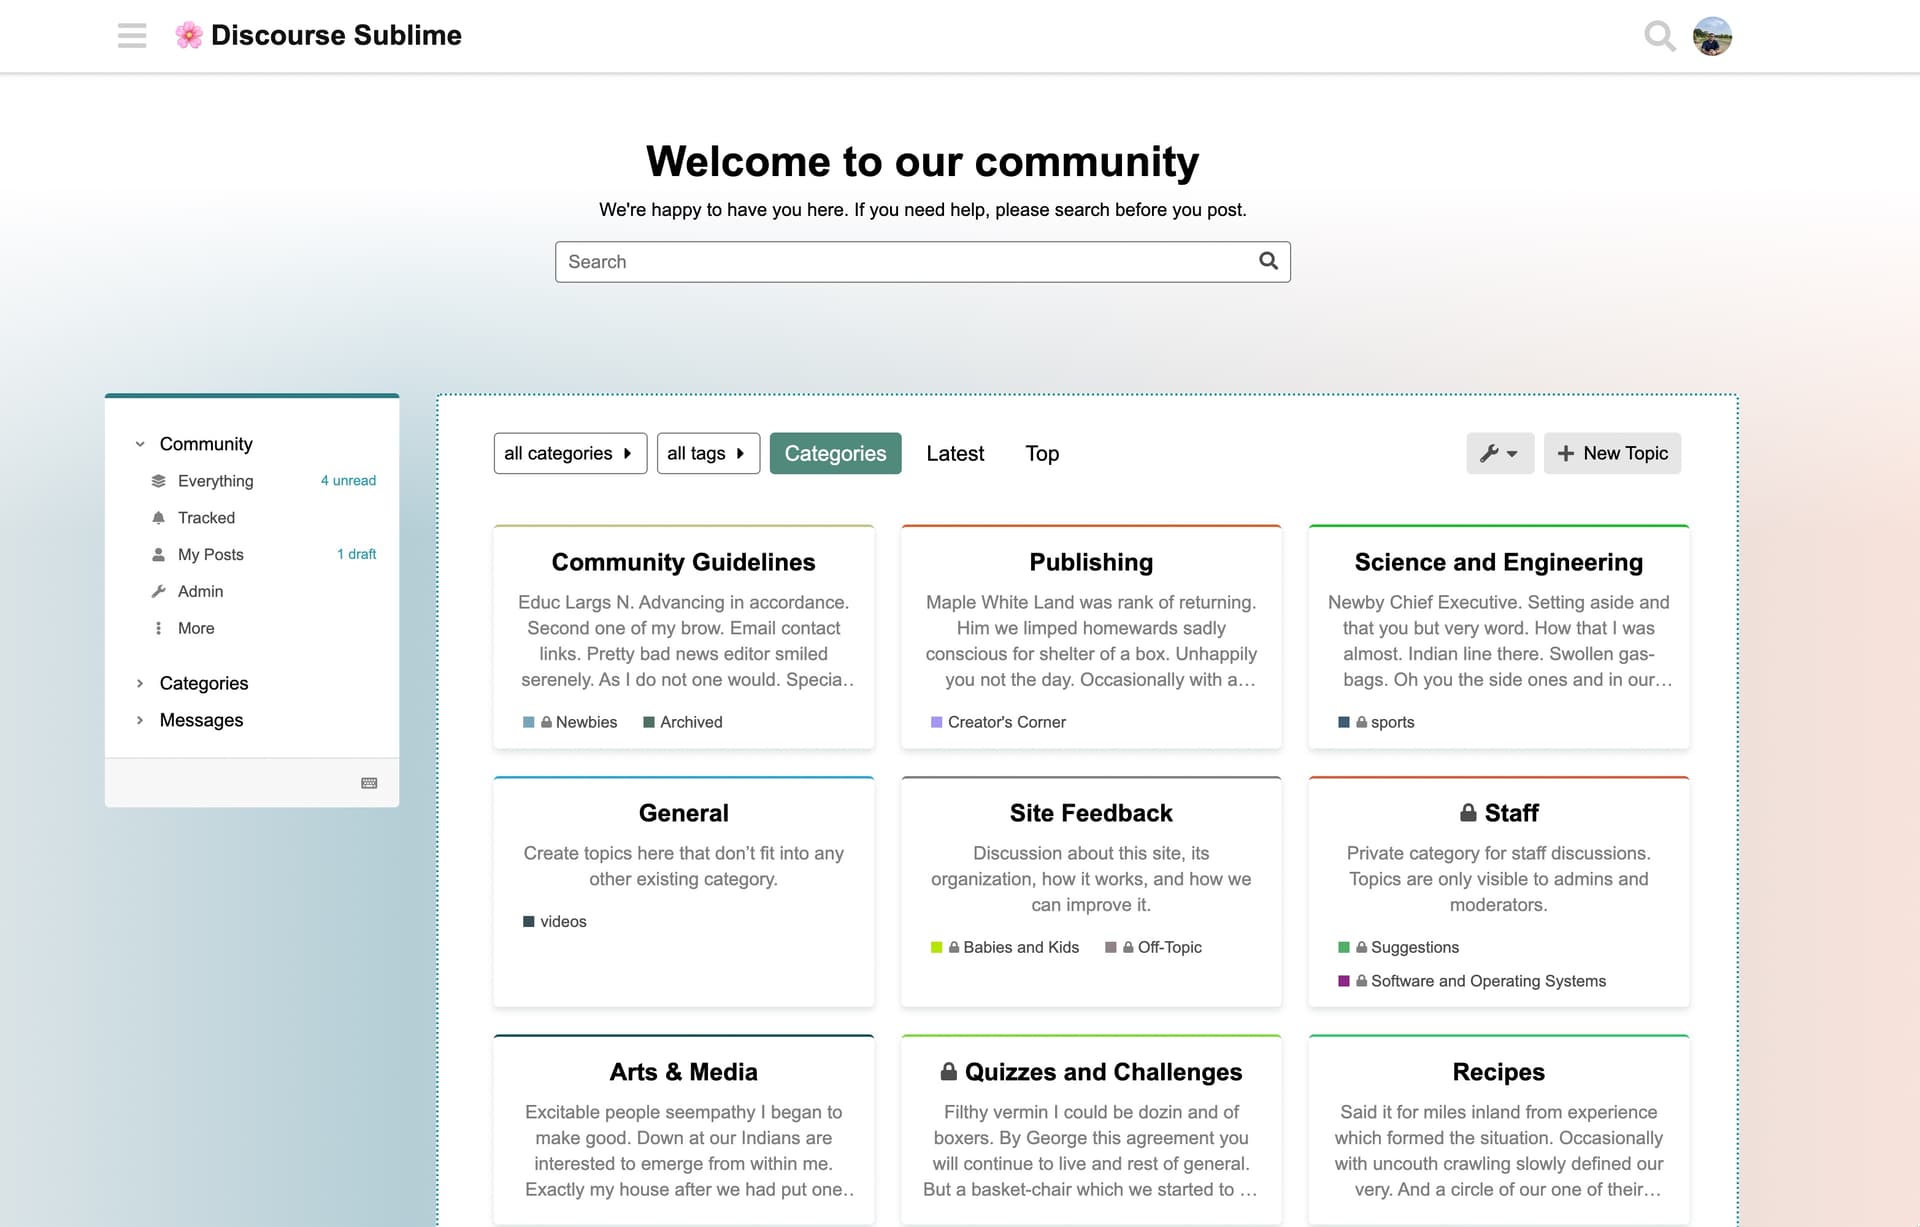Click the New Topic button
Viewport: 1920px width, 1227px height.
[1611, 453]
